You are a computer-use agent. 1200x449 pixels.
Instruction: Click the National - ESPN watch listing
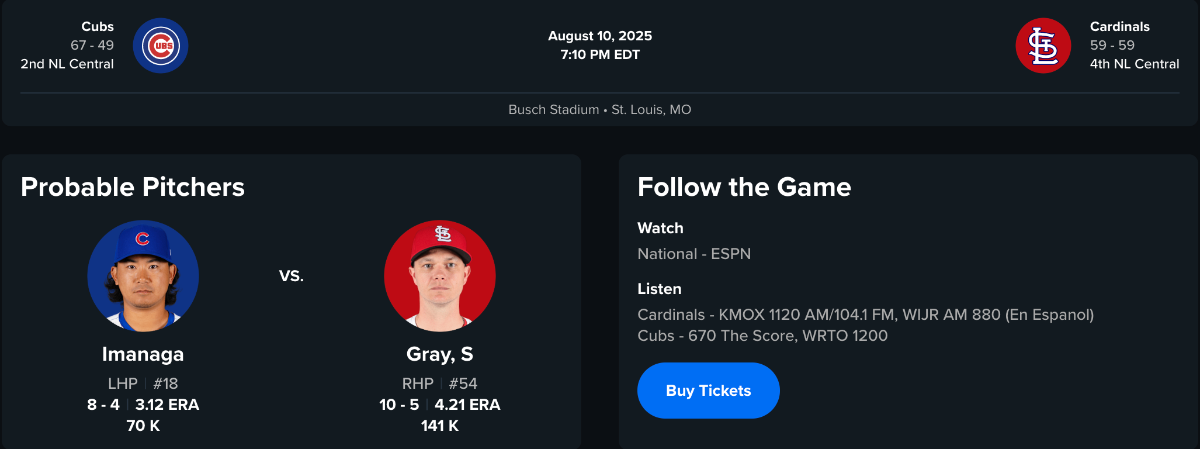(694, 254)
